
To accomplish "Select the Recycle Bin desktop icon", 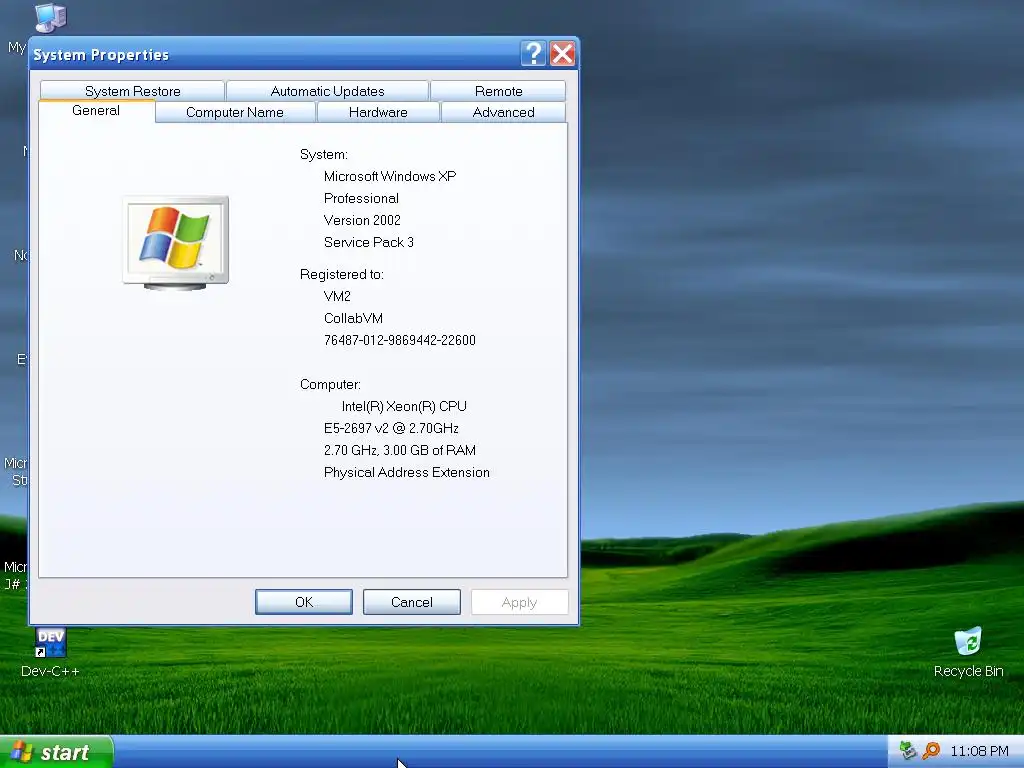I will click(x=968, y=641).
